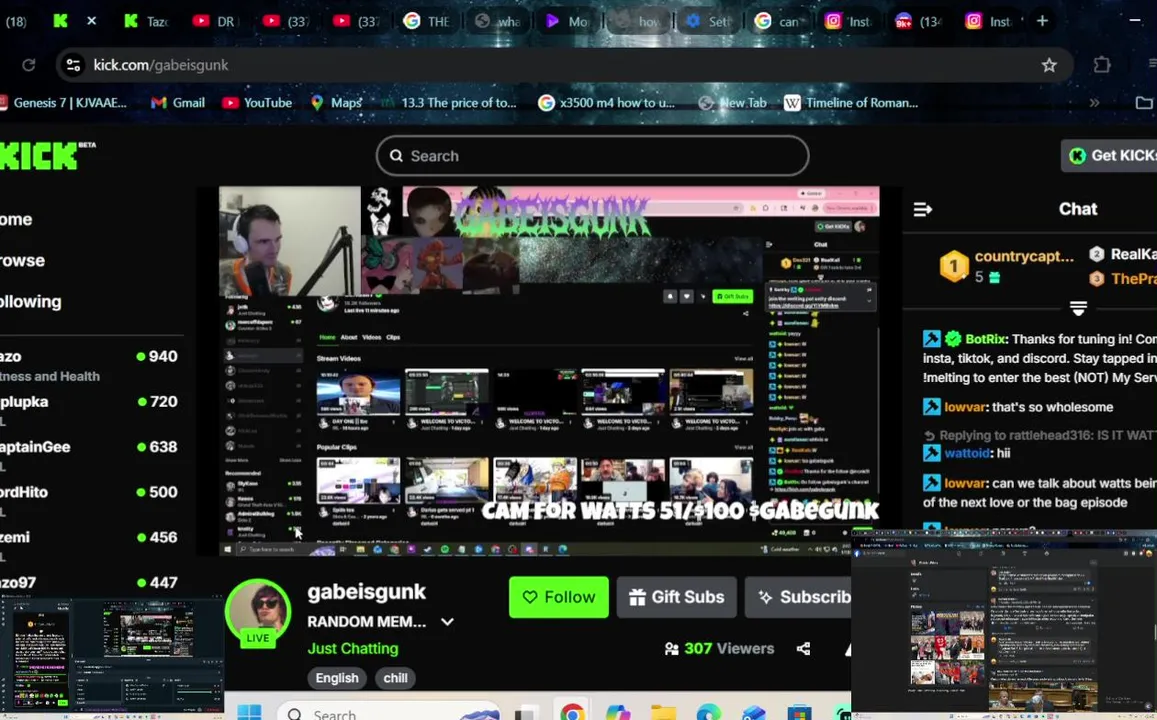Screen dimensions: 1157x720
Task: Follow the gabeisgunk channel
Action: pos(559,597)
